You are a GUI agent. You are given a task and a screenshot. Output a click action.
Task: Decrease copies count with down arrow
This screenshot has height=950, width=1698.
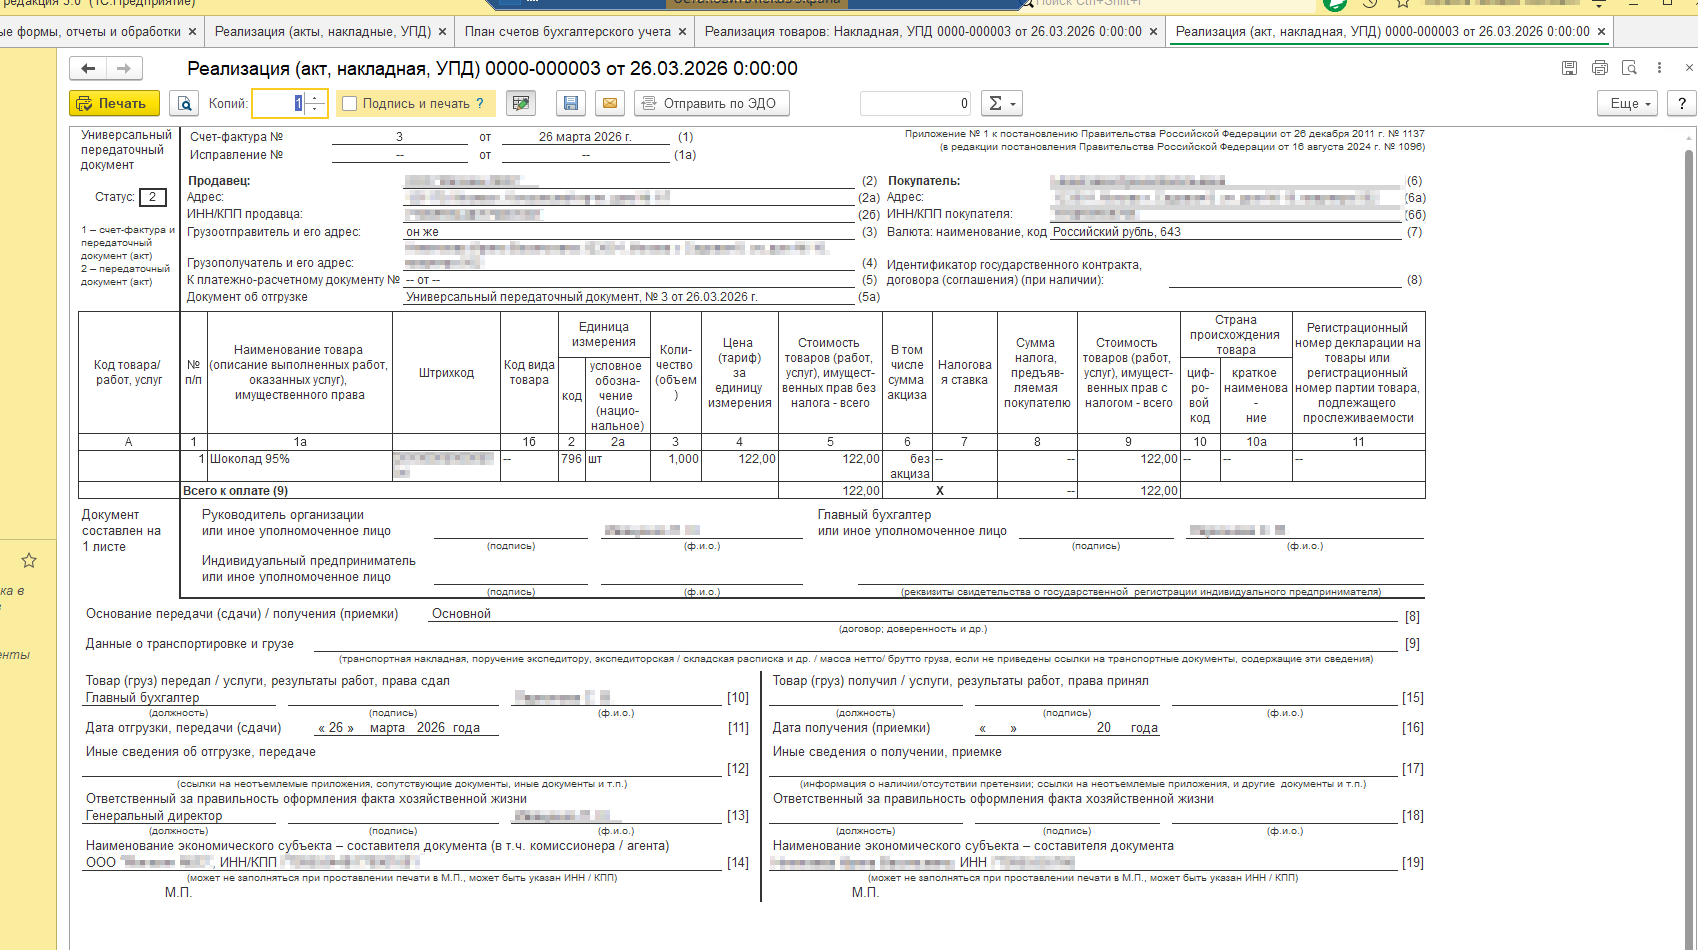316,109
